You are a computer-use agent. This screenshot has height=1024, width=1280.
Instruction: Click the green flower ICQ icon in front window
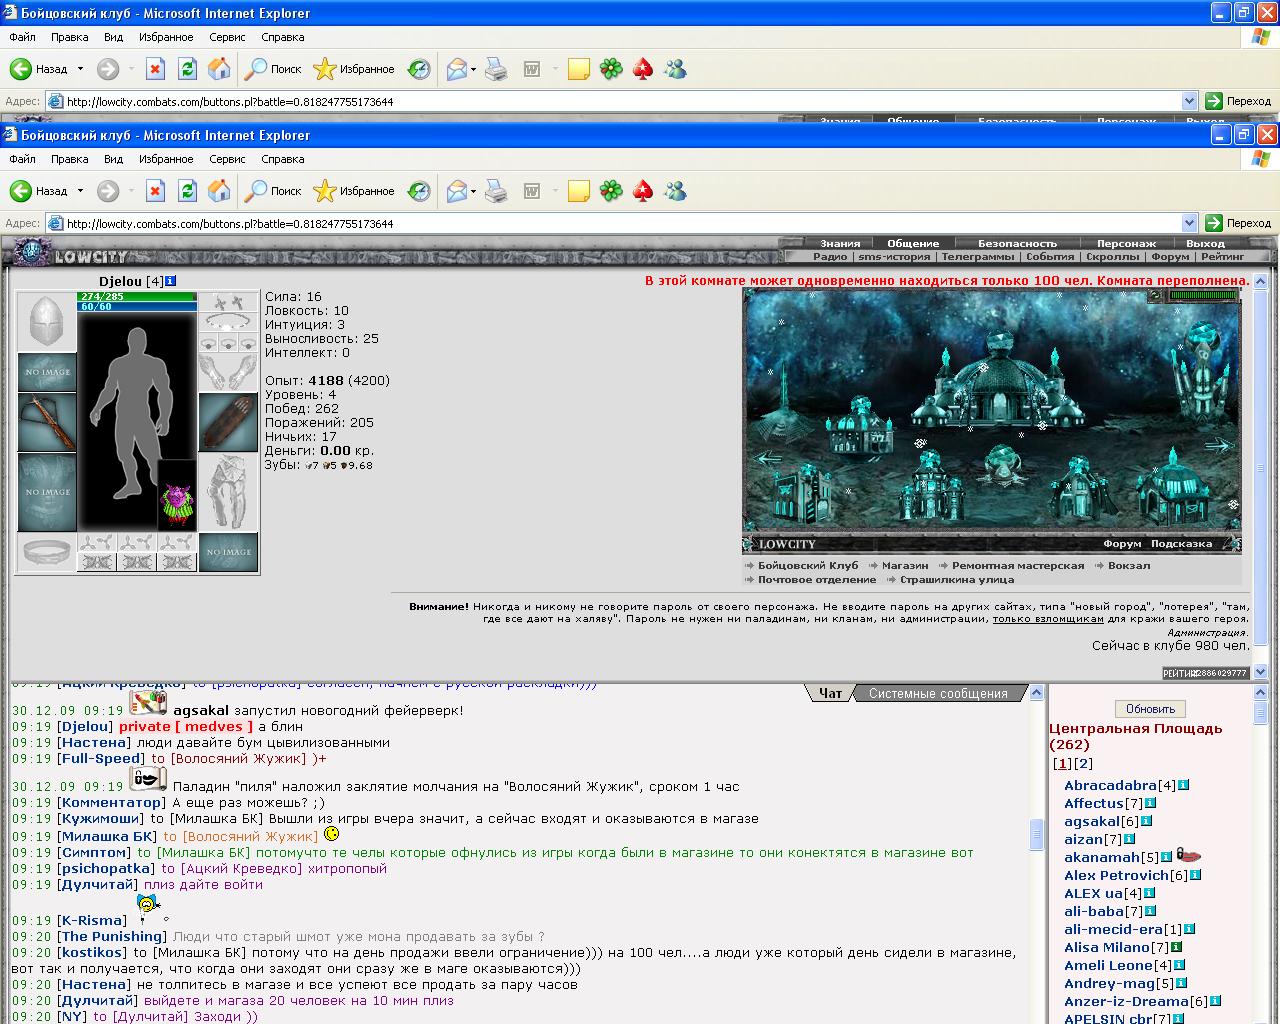tap(611, 191)
